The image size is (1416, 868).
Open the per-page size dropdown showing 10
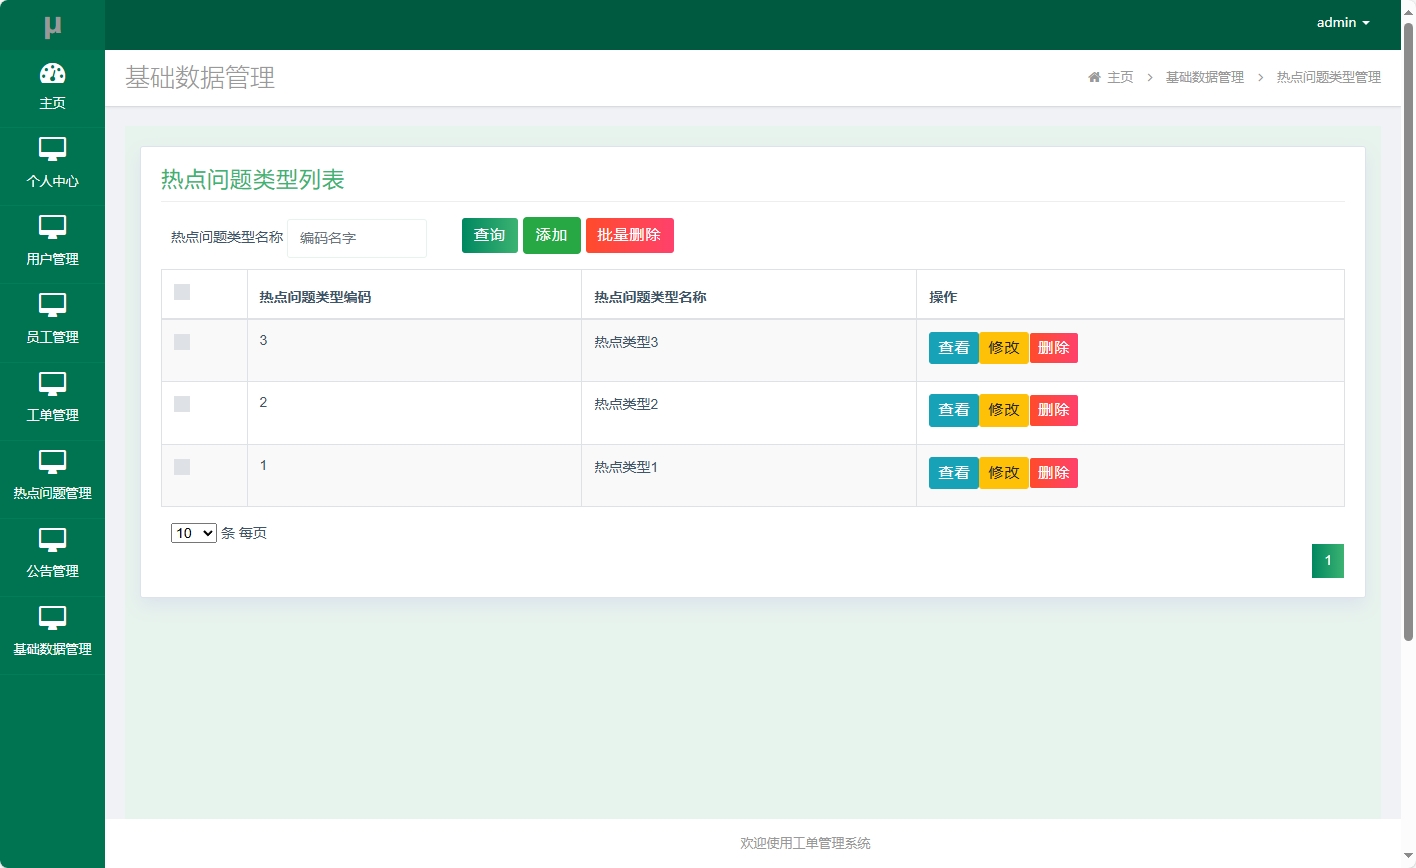(x=193, y=533)
